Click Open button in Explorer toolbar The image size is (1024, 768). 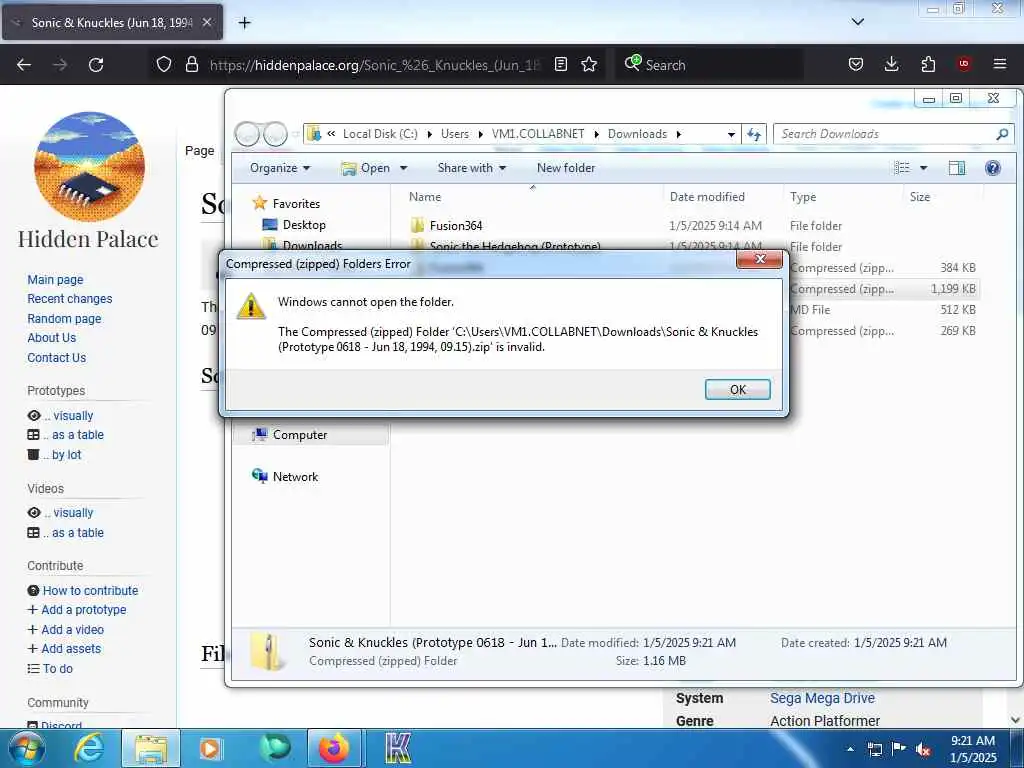(x=367, y=168)
